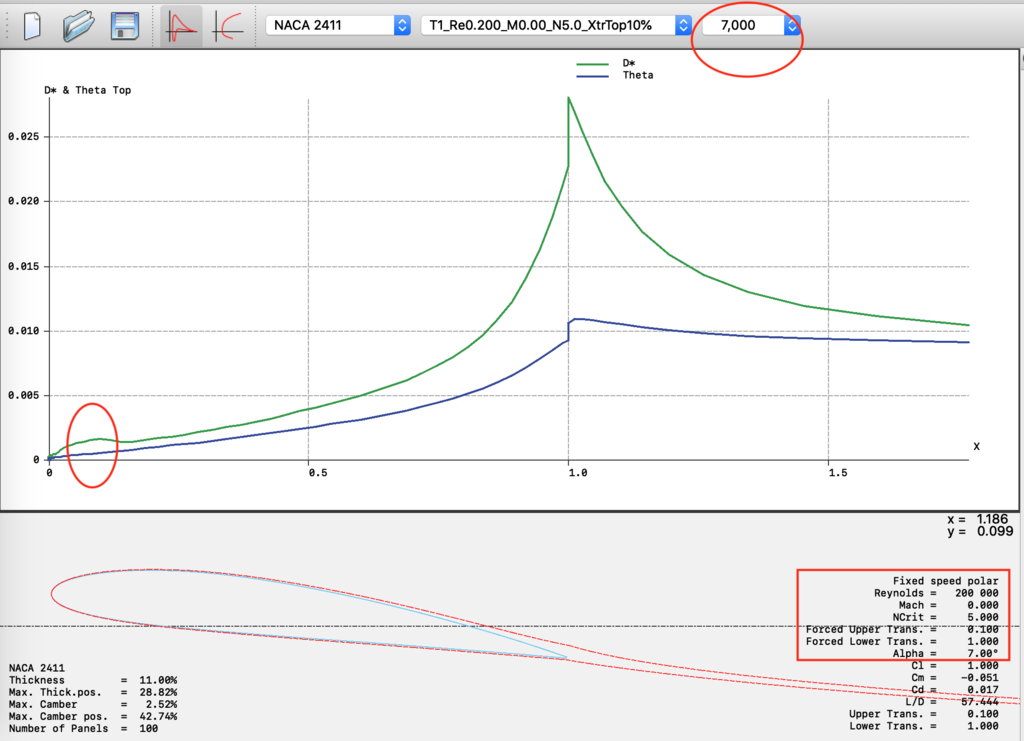Expand the T1_Re0.200_M0.00_N5.0_XtrTop10% polar dropdown
Image resolution: width=1024 pixels, height=741 pixels.
pyautogui.click(x=556, y=25)
